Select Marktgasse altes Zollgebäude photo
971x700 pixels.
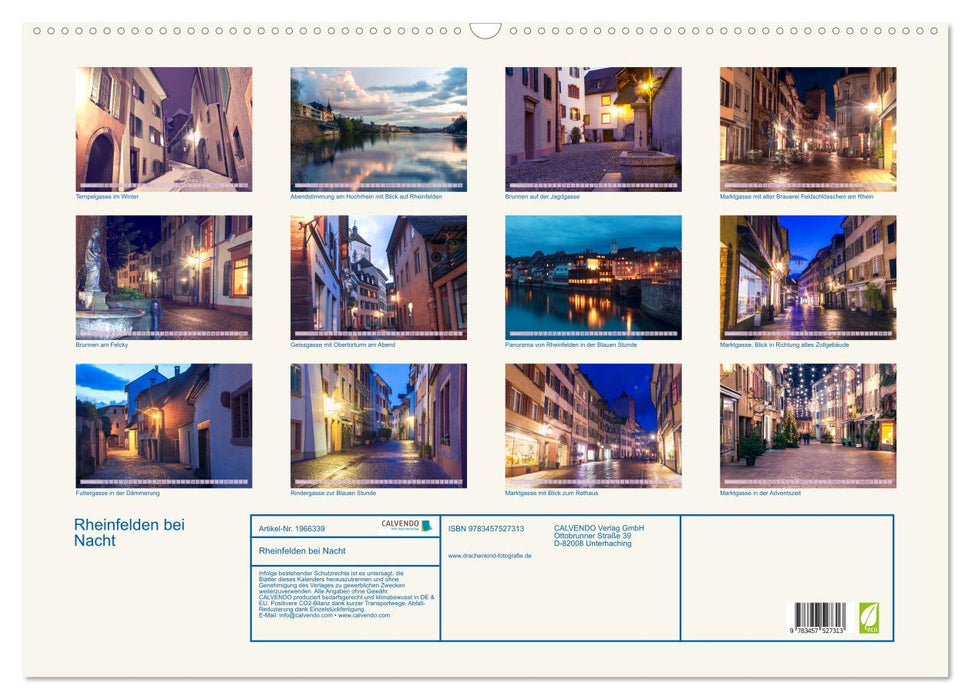(808, 277)
